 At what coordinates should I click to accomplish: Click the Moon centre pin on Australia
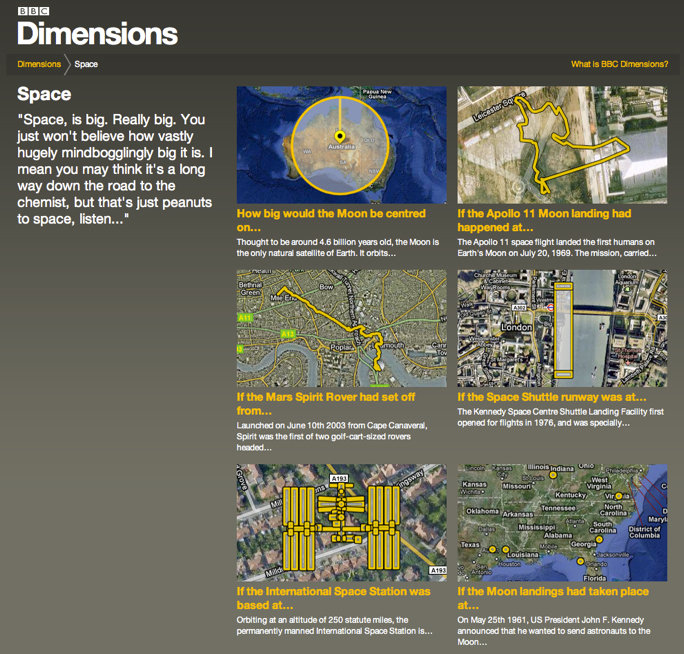click(x=339, y=136)
